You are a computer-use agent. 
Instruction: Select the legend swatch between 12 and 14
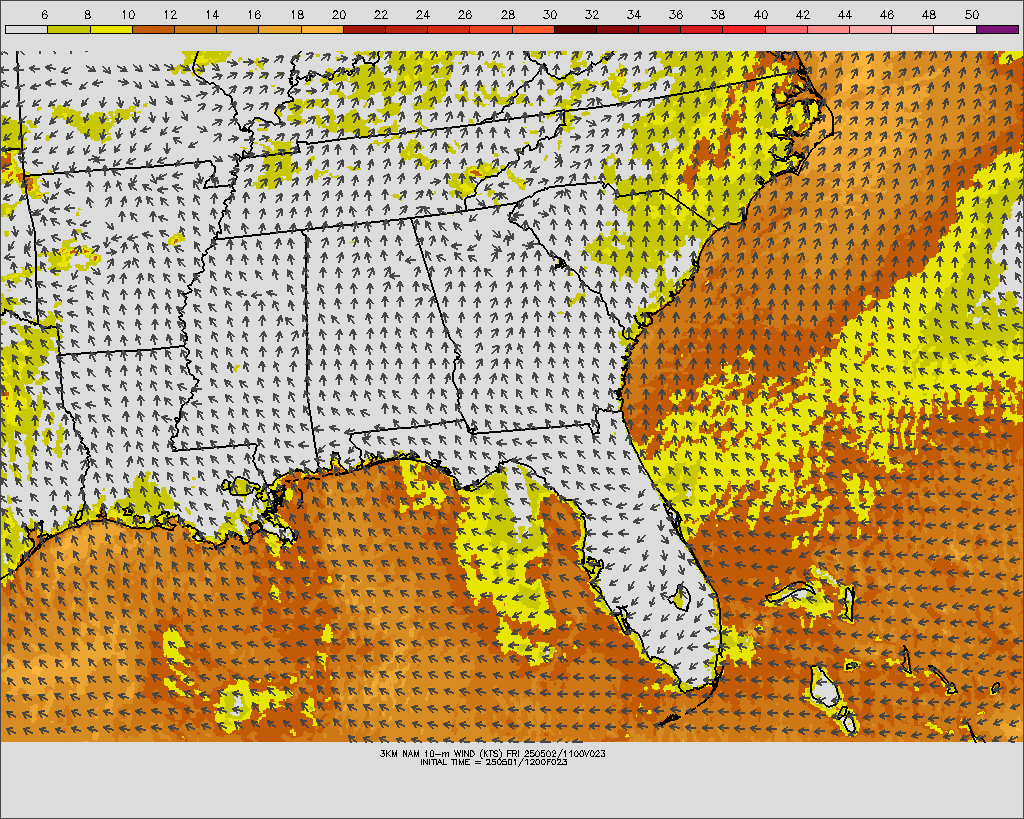pyautogui.click(x=195, y=29)
